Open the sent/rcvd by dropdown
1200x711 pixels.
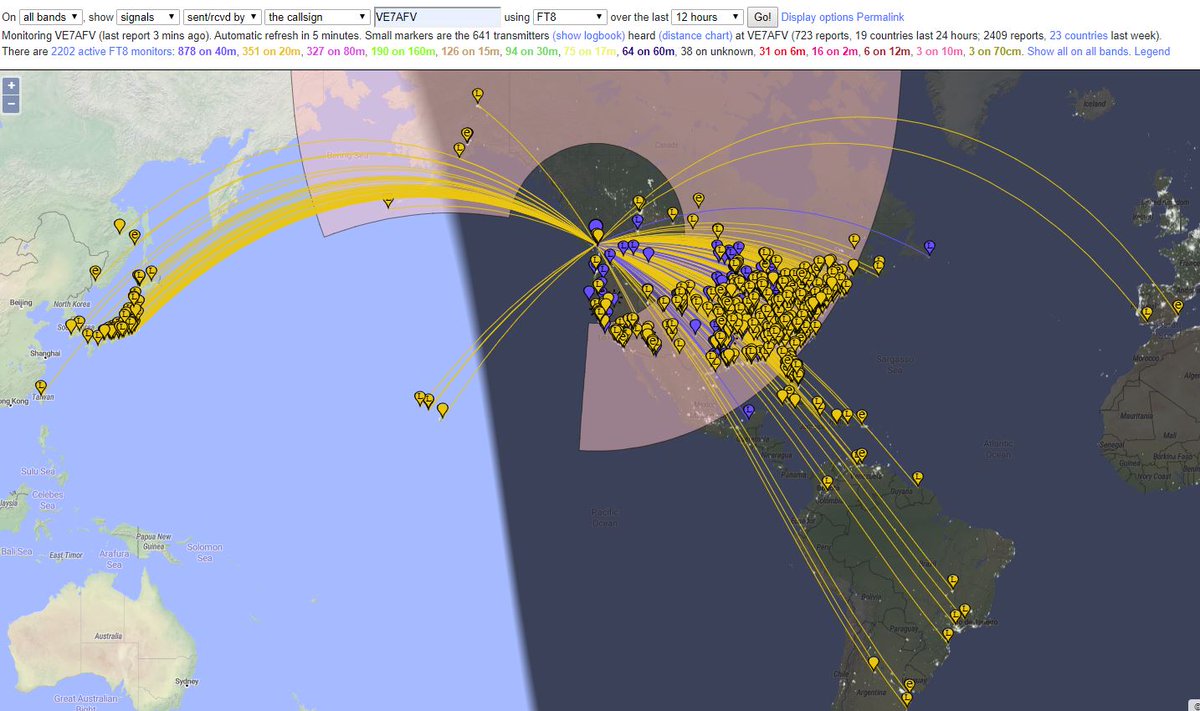pyautogui.click(x=222, y=18)
